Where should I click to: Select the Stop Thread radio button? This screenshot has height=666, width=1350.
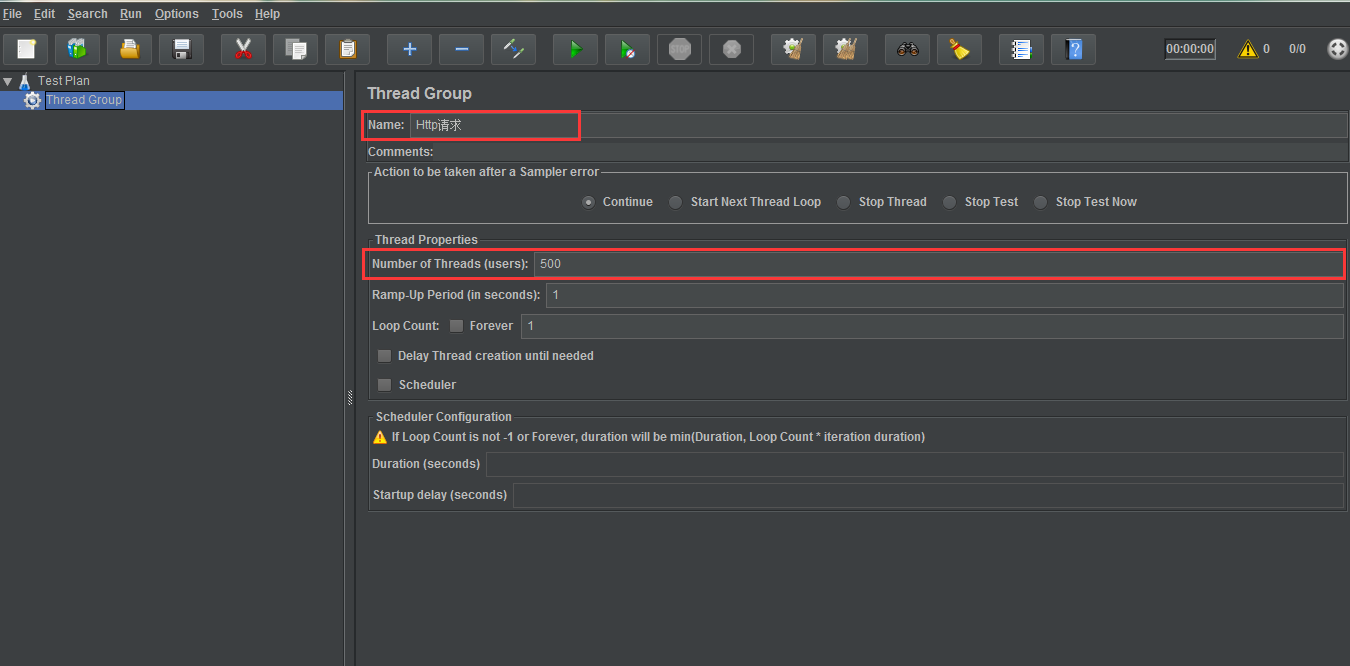844,202
